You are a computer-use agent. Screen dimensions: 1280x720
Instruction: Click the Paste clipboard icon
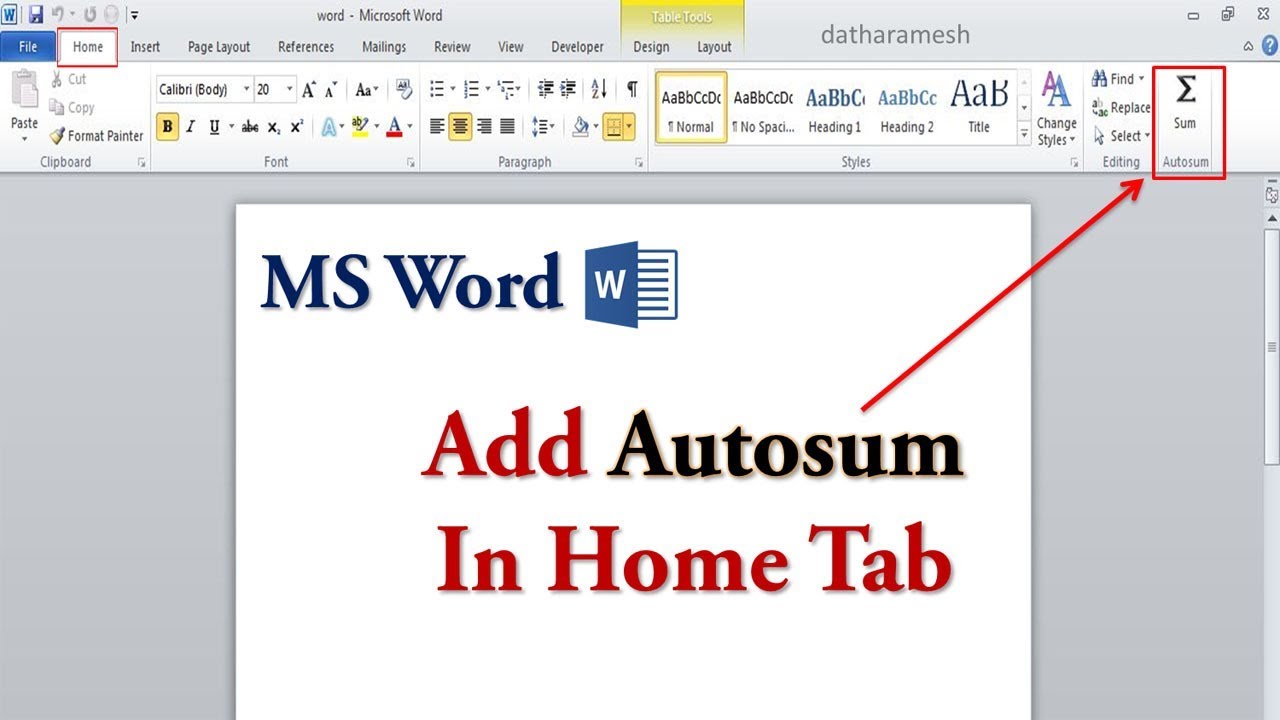(x=24, y=90)
